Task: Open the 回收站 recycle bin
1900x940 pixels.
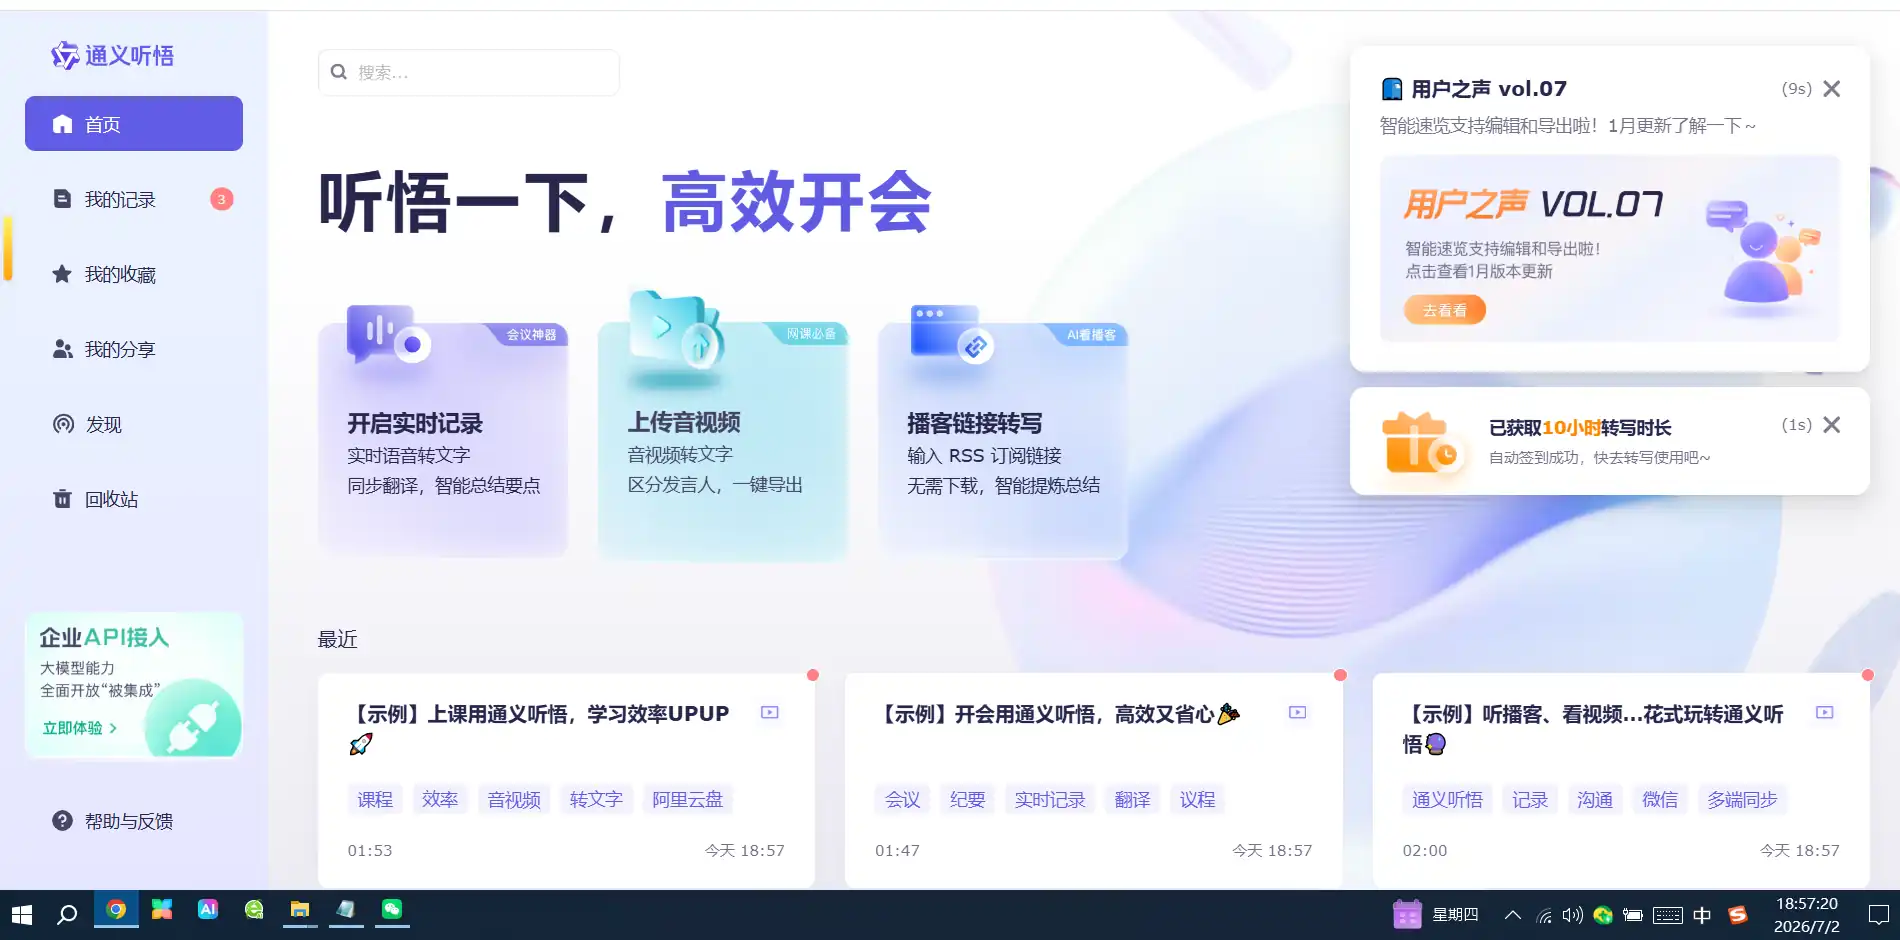Action: (x=134, y=499)
